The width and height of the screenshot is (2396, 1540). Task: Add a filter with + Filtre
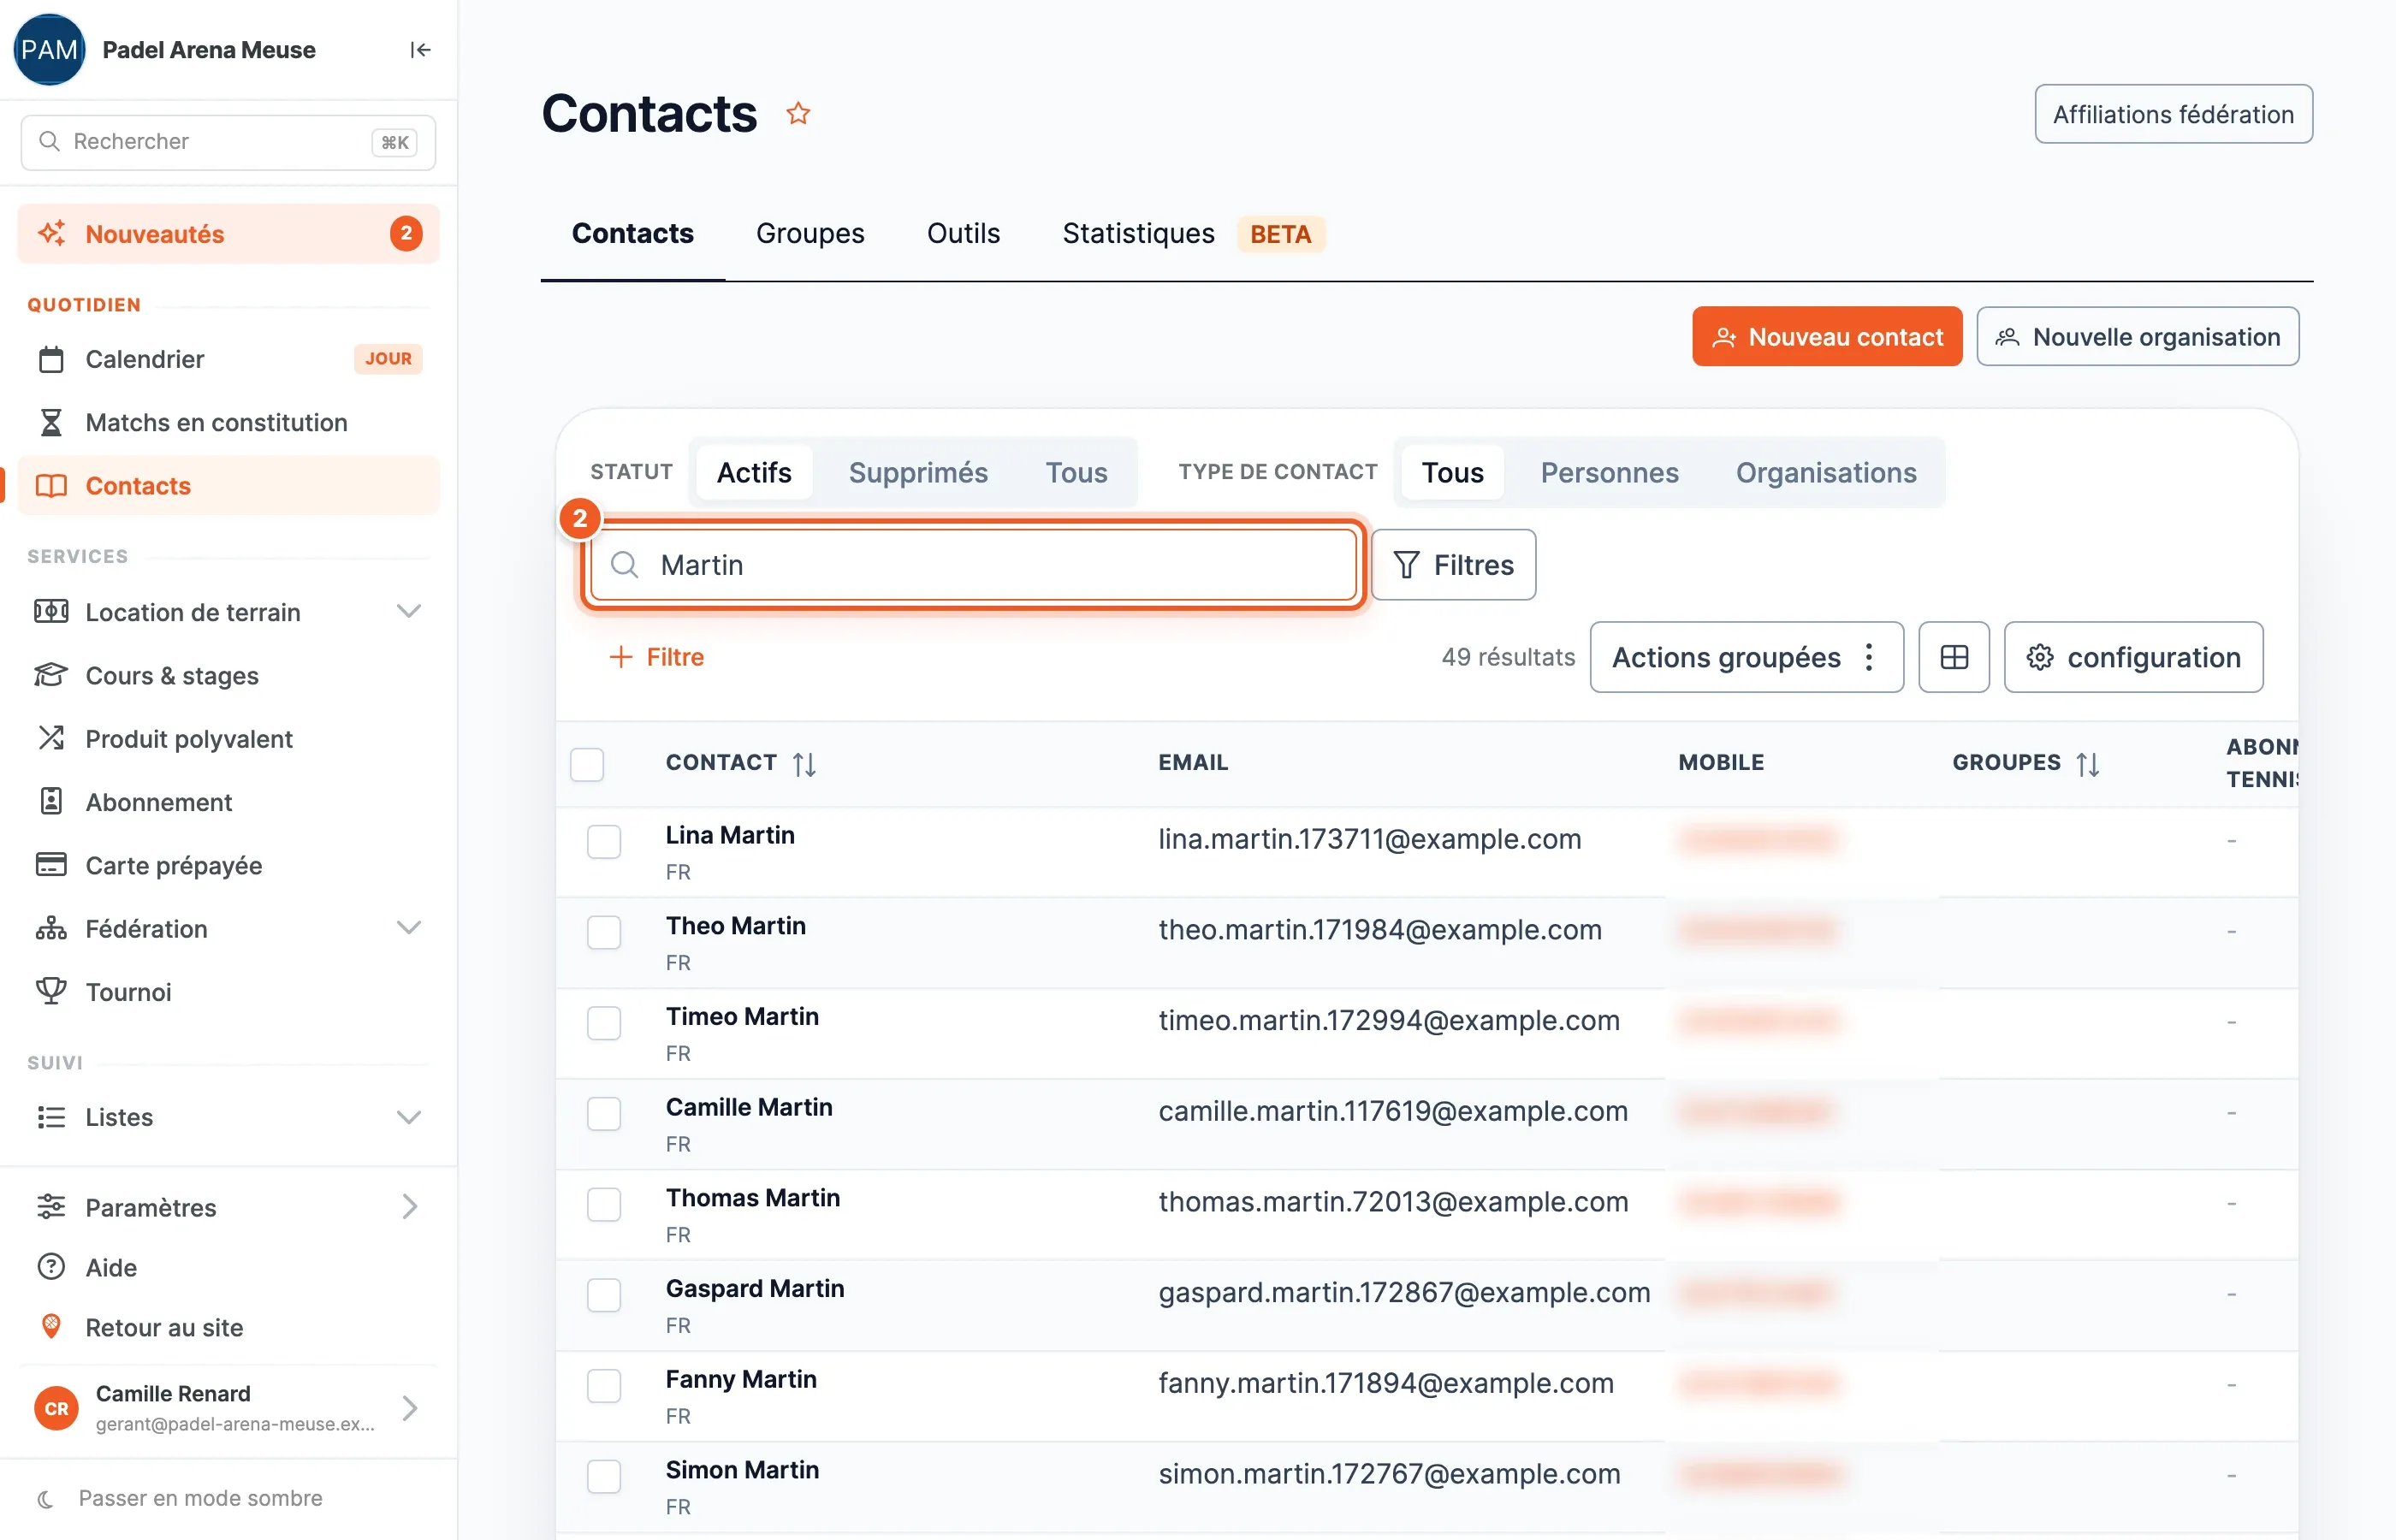[656, 657]
